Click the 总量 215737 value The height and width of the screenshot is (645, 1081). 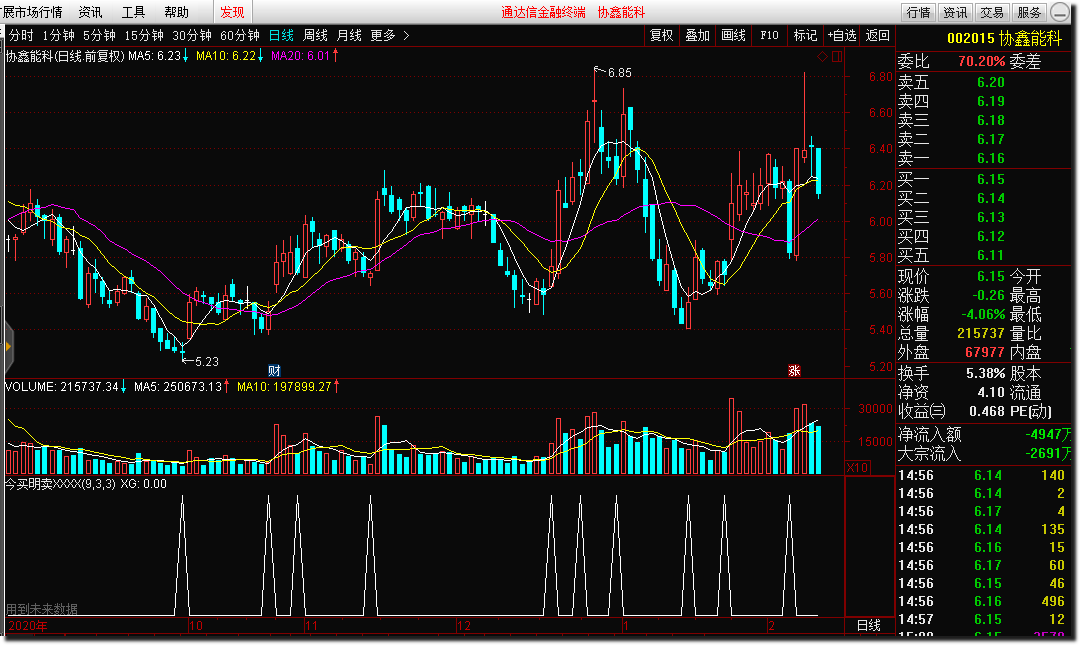point(980,333)
